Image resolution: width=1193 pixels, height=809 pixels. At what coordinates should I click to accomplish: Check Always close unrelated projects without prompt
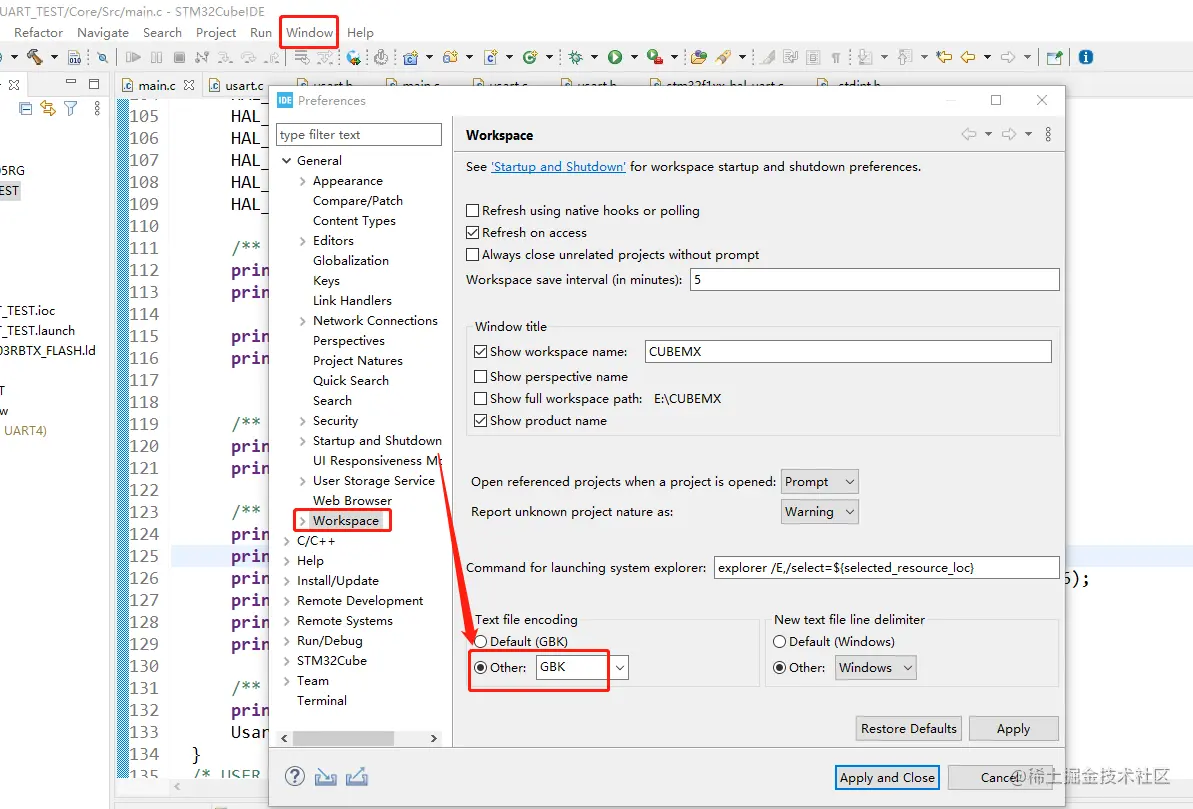[x=472, y=254]
